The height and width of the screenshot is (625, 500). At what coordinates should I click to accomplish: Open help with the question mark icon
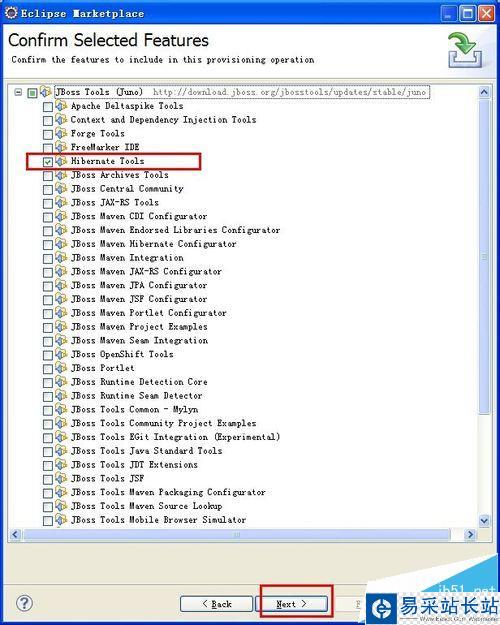24,603
